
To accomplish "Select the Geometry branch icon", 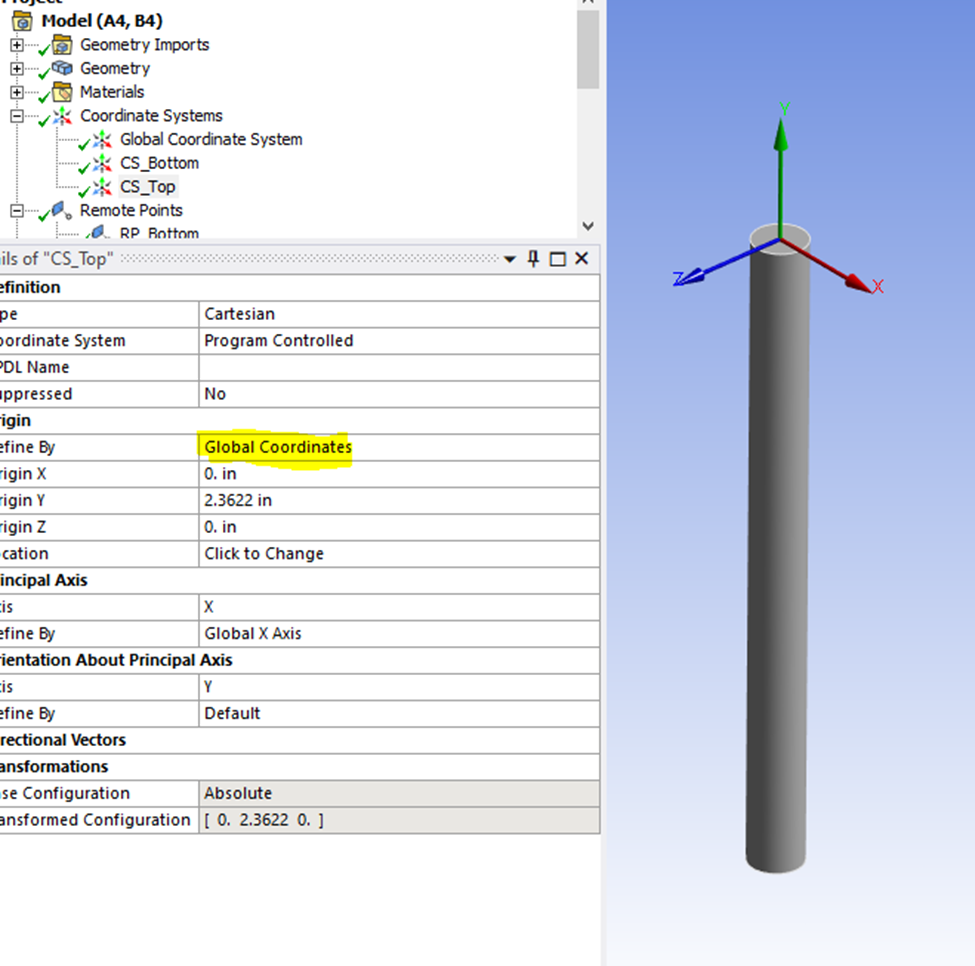I will point(61,68).
